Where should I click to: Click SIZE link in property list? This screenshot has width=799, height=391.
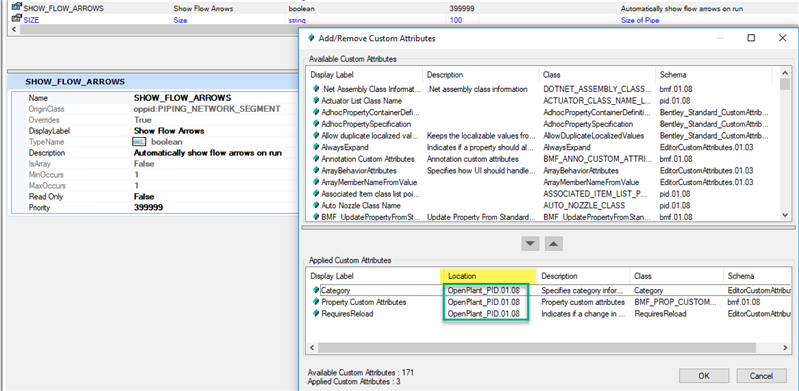click(31, 20)
